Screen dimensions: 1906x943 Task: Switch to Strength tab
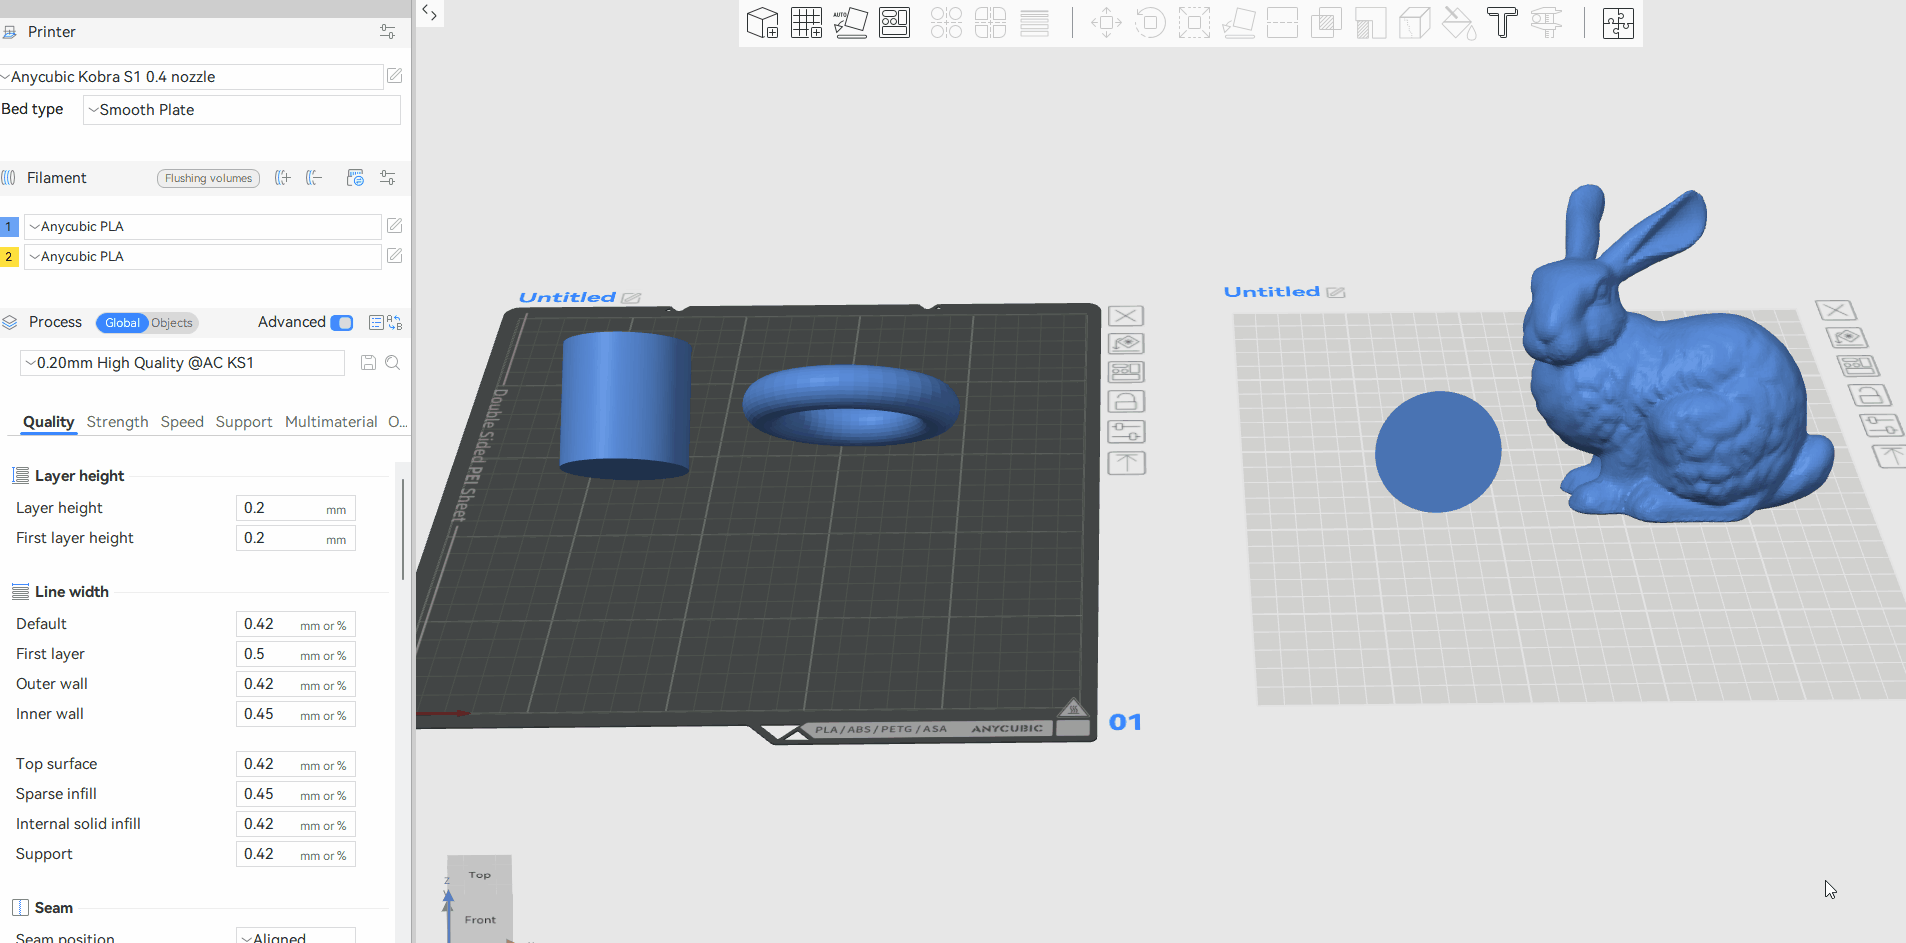[117, 422]
